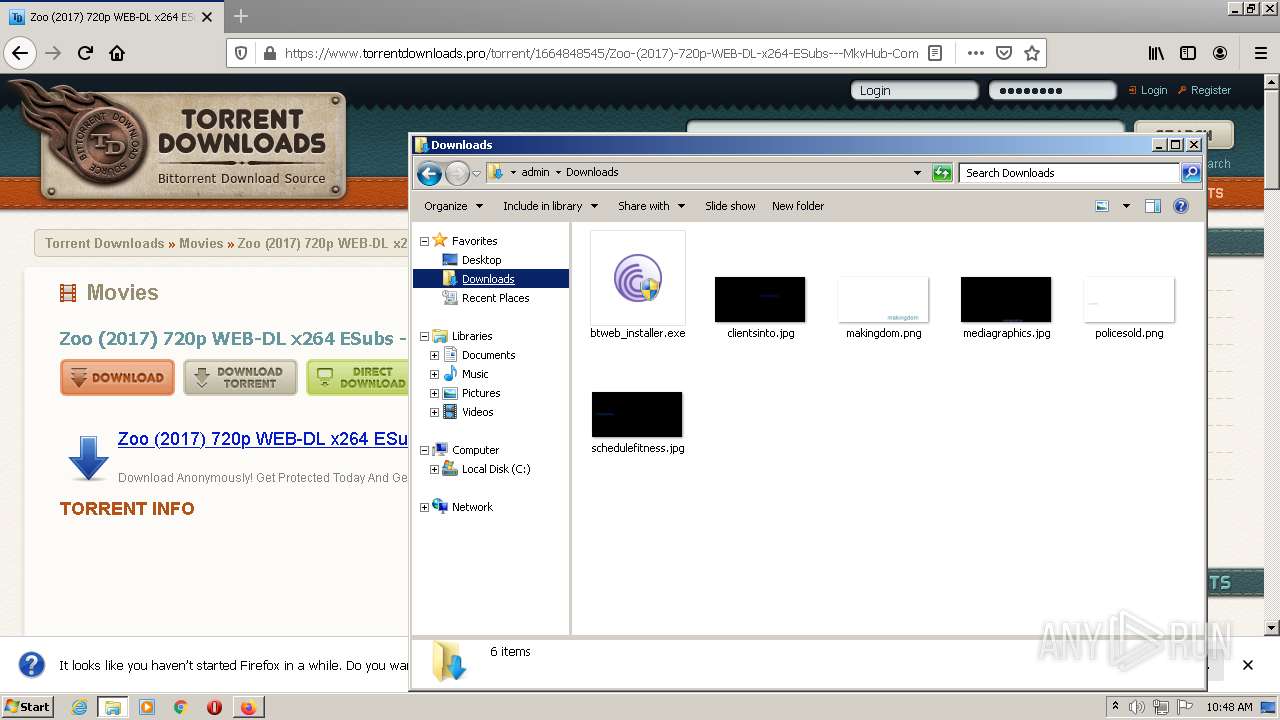
Task: Open address bar history dropdown
Action: tap(917, 173)
